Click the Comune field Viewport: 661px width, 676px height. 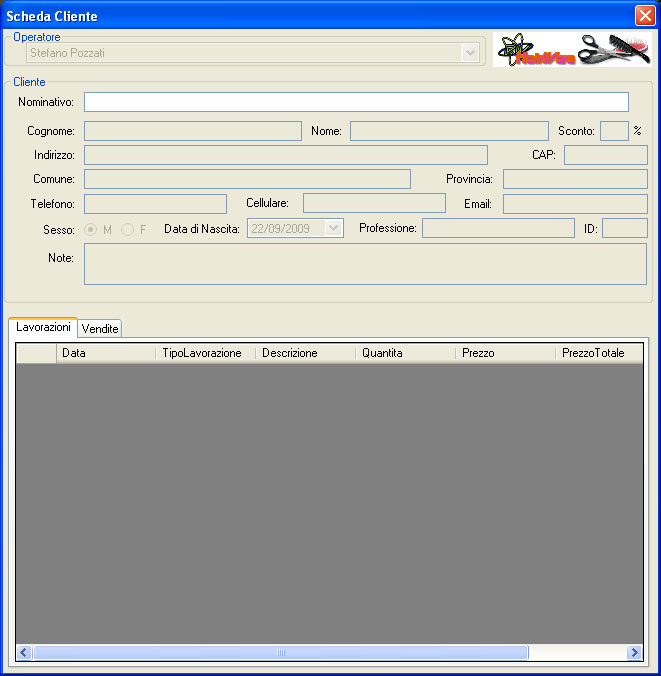pyautogui.click(x=247, y=179)
